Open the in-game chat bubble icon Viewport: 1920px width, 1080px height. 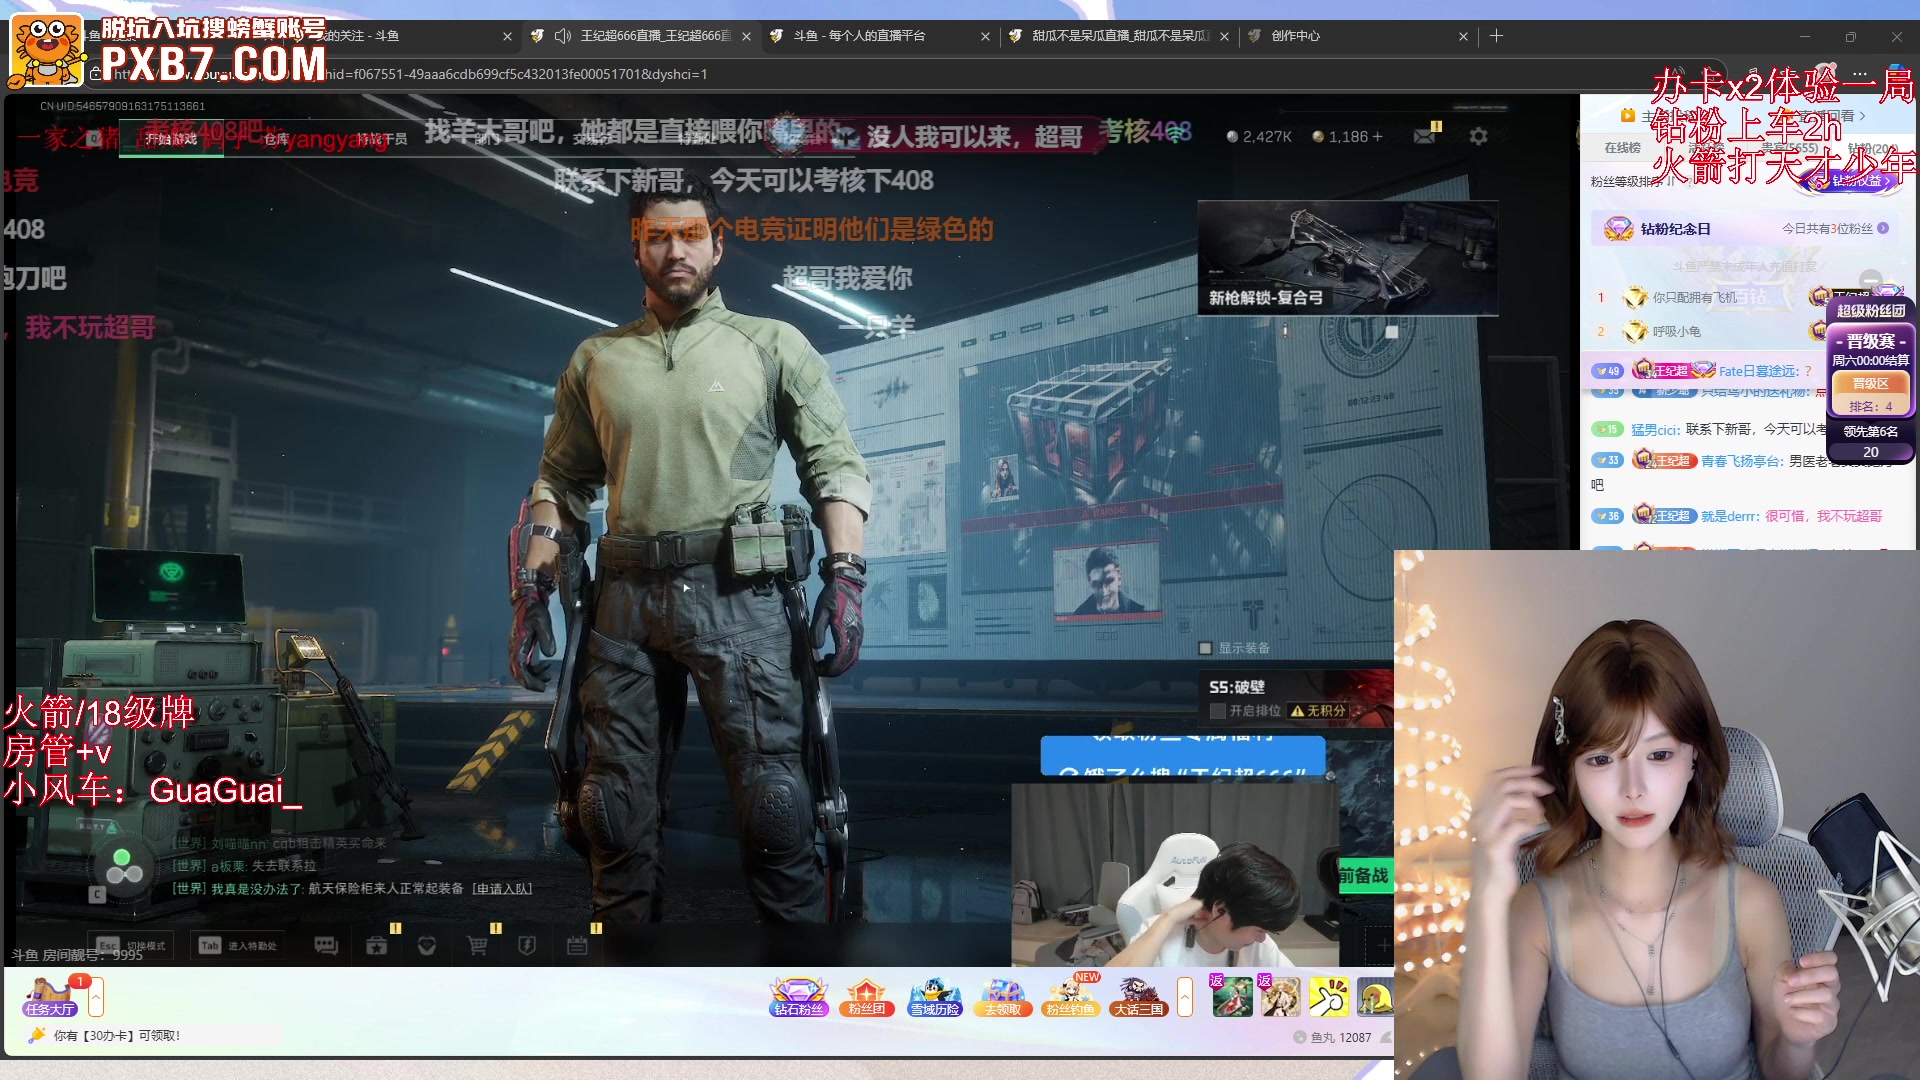click(326, 945)
